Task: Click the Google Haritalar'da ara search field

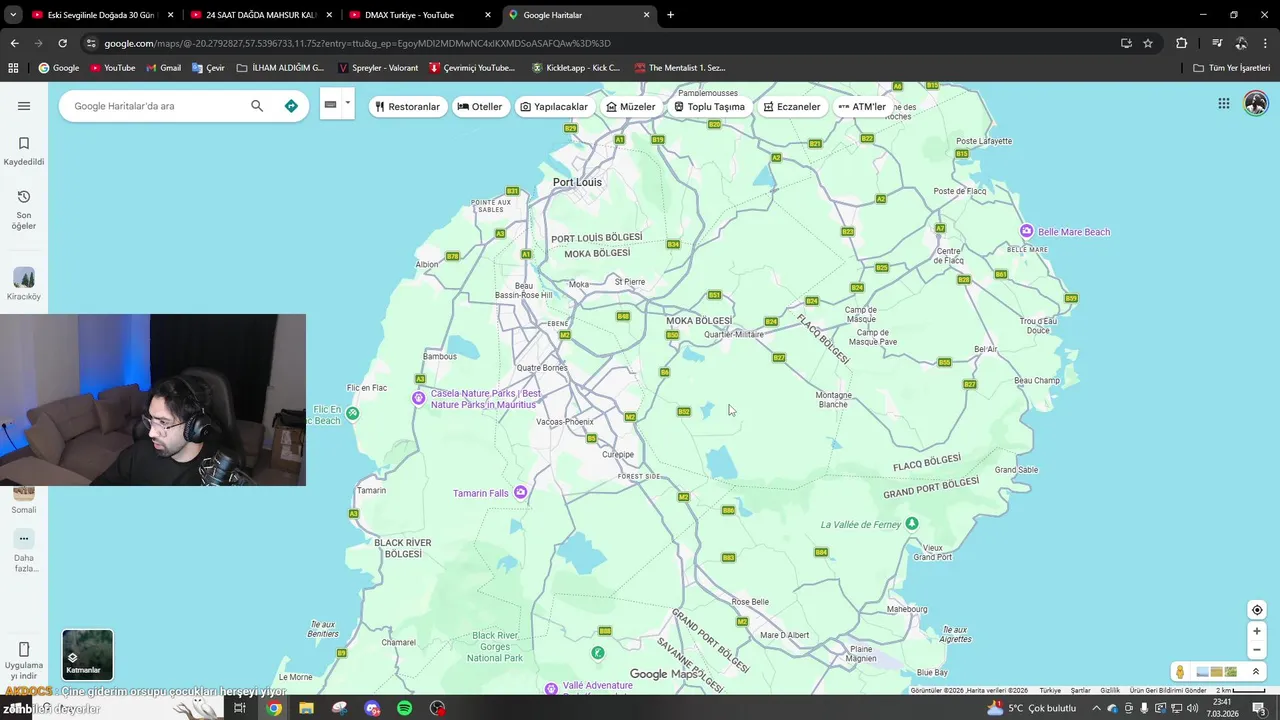Action: pos(155,106)
